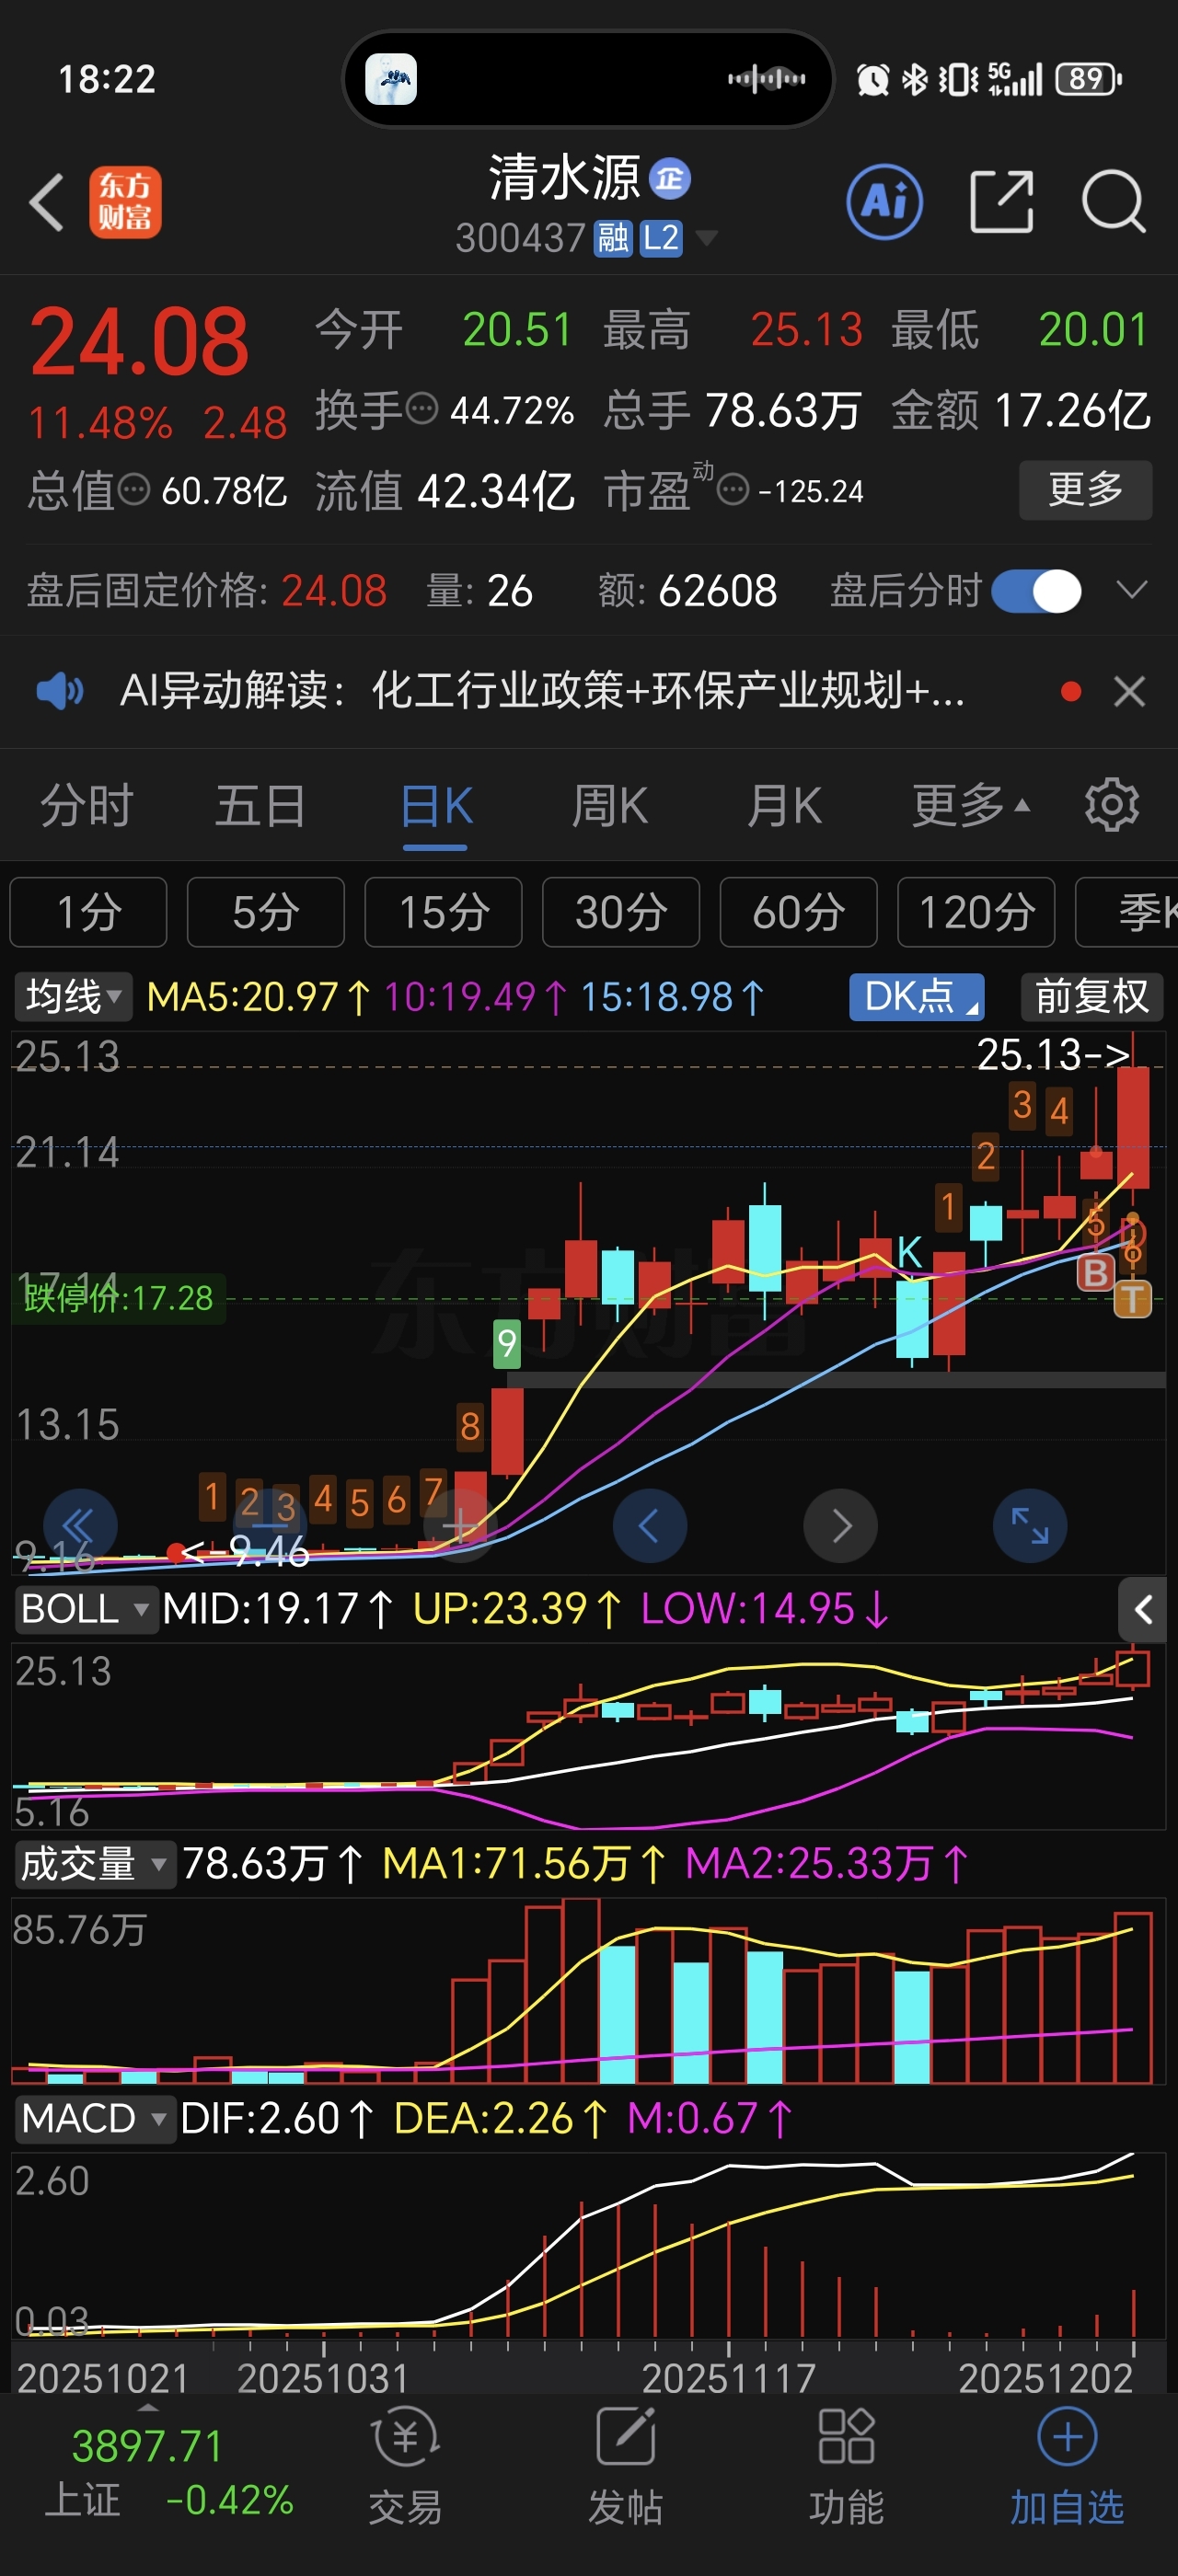Tap the 更多 button in quote details

click(1086, 490)
